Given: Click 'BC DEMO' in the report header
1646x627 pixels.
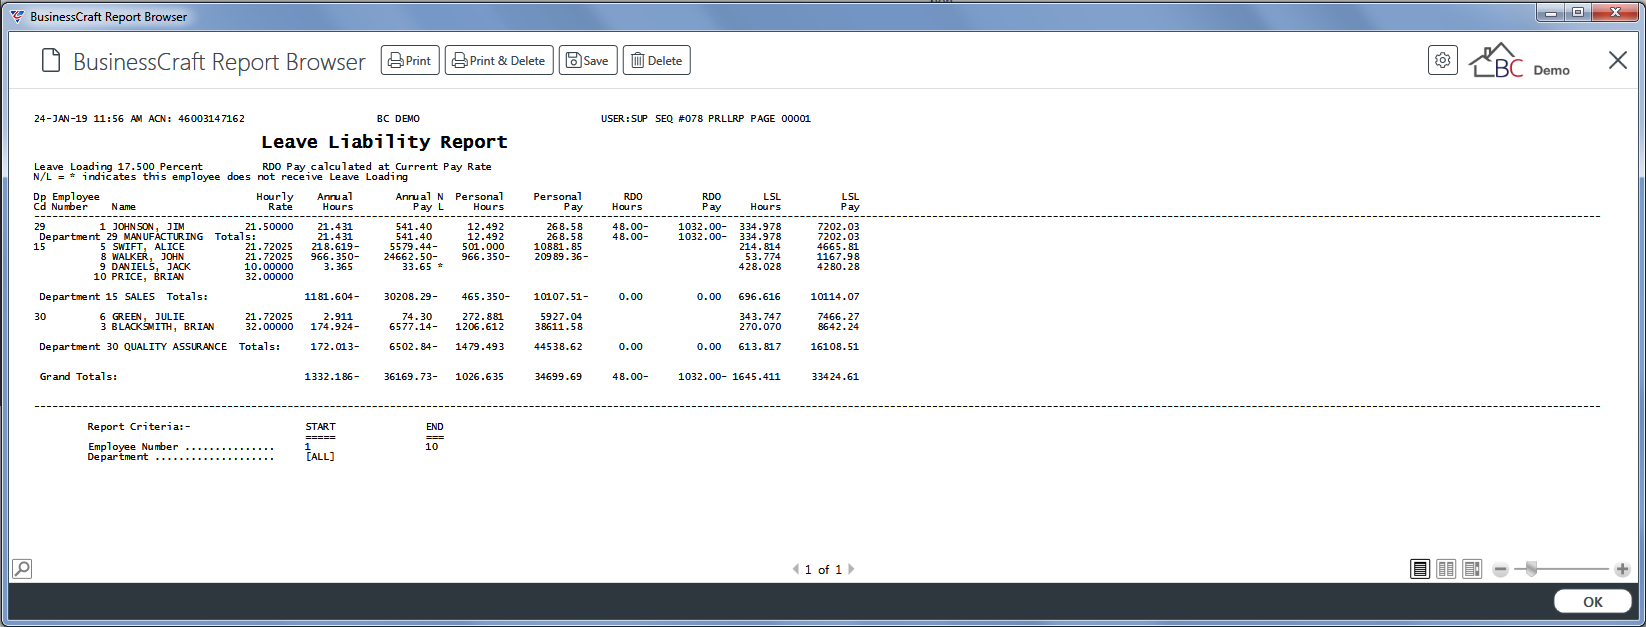Looking at the screenshot, I should tap(398, 119).
